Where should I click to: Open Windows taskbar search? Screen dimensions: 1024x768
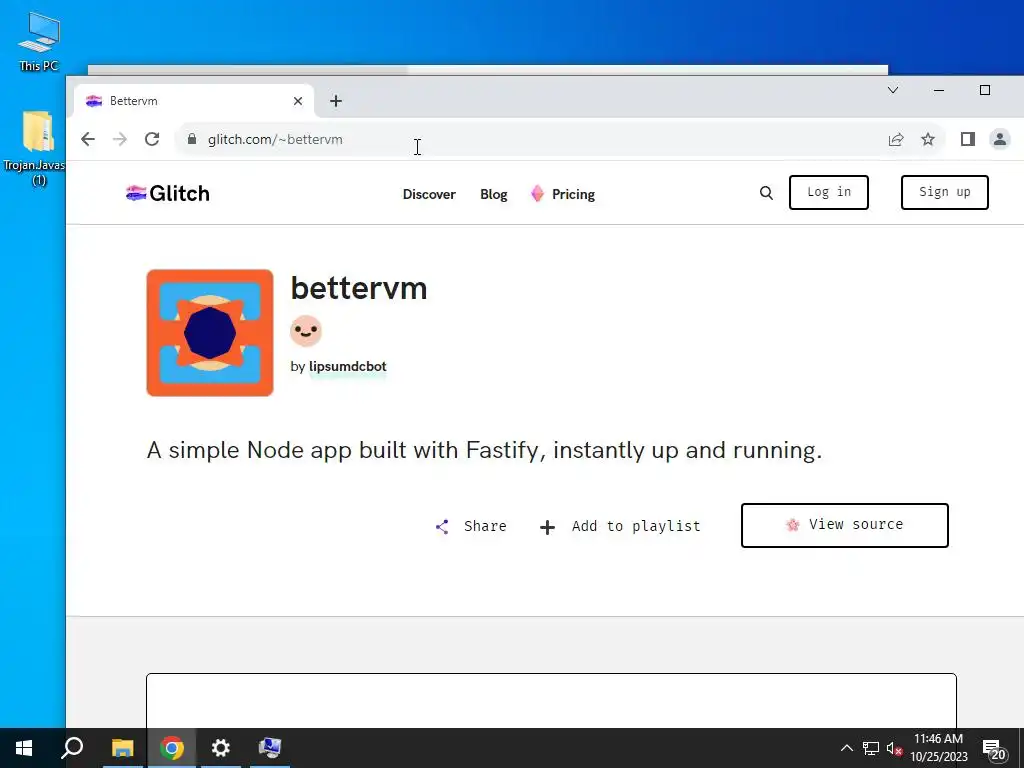(72, 748)
